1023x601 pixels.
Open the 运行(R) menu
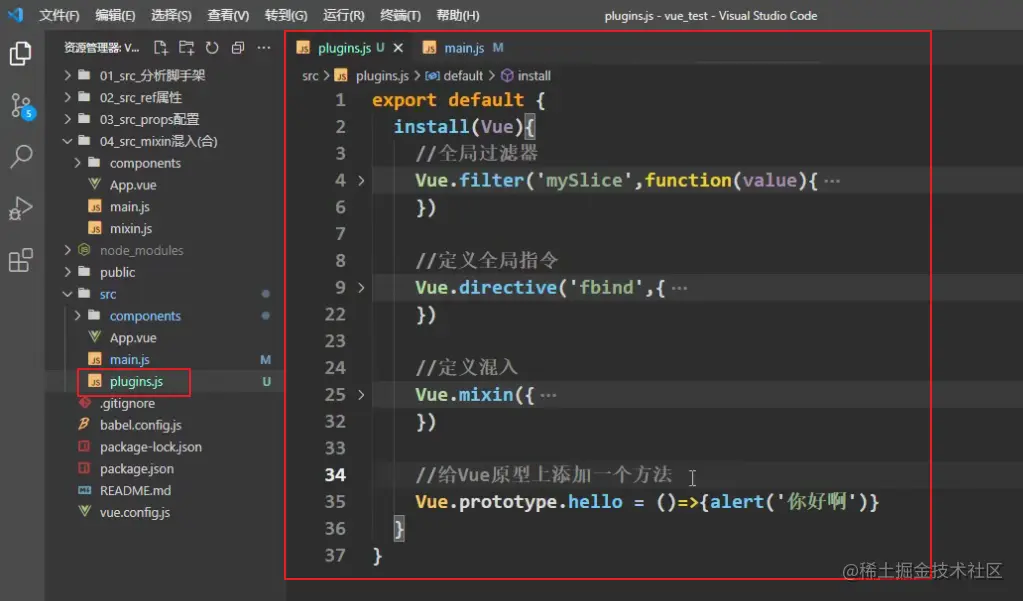tap(343, 15)
